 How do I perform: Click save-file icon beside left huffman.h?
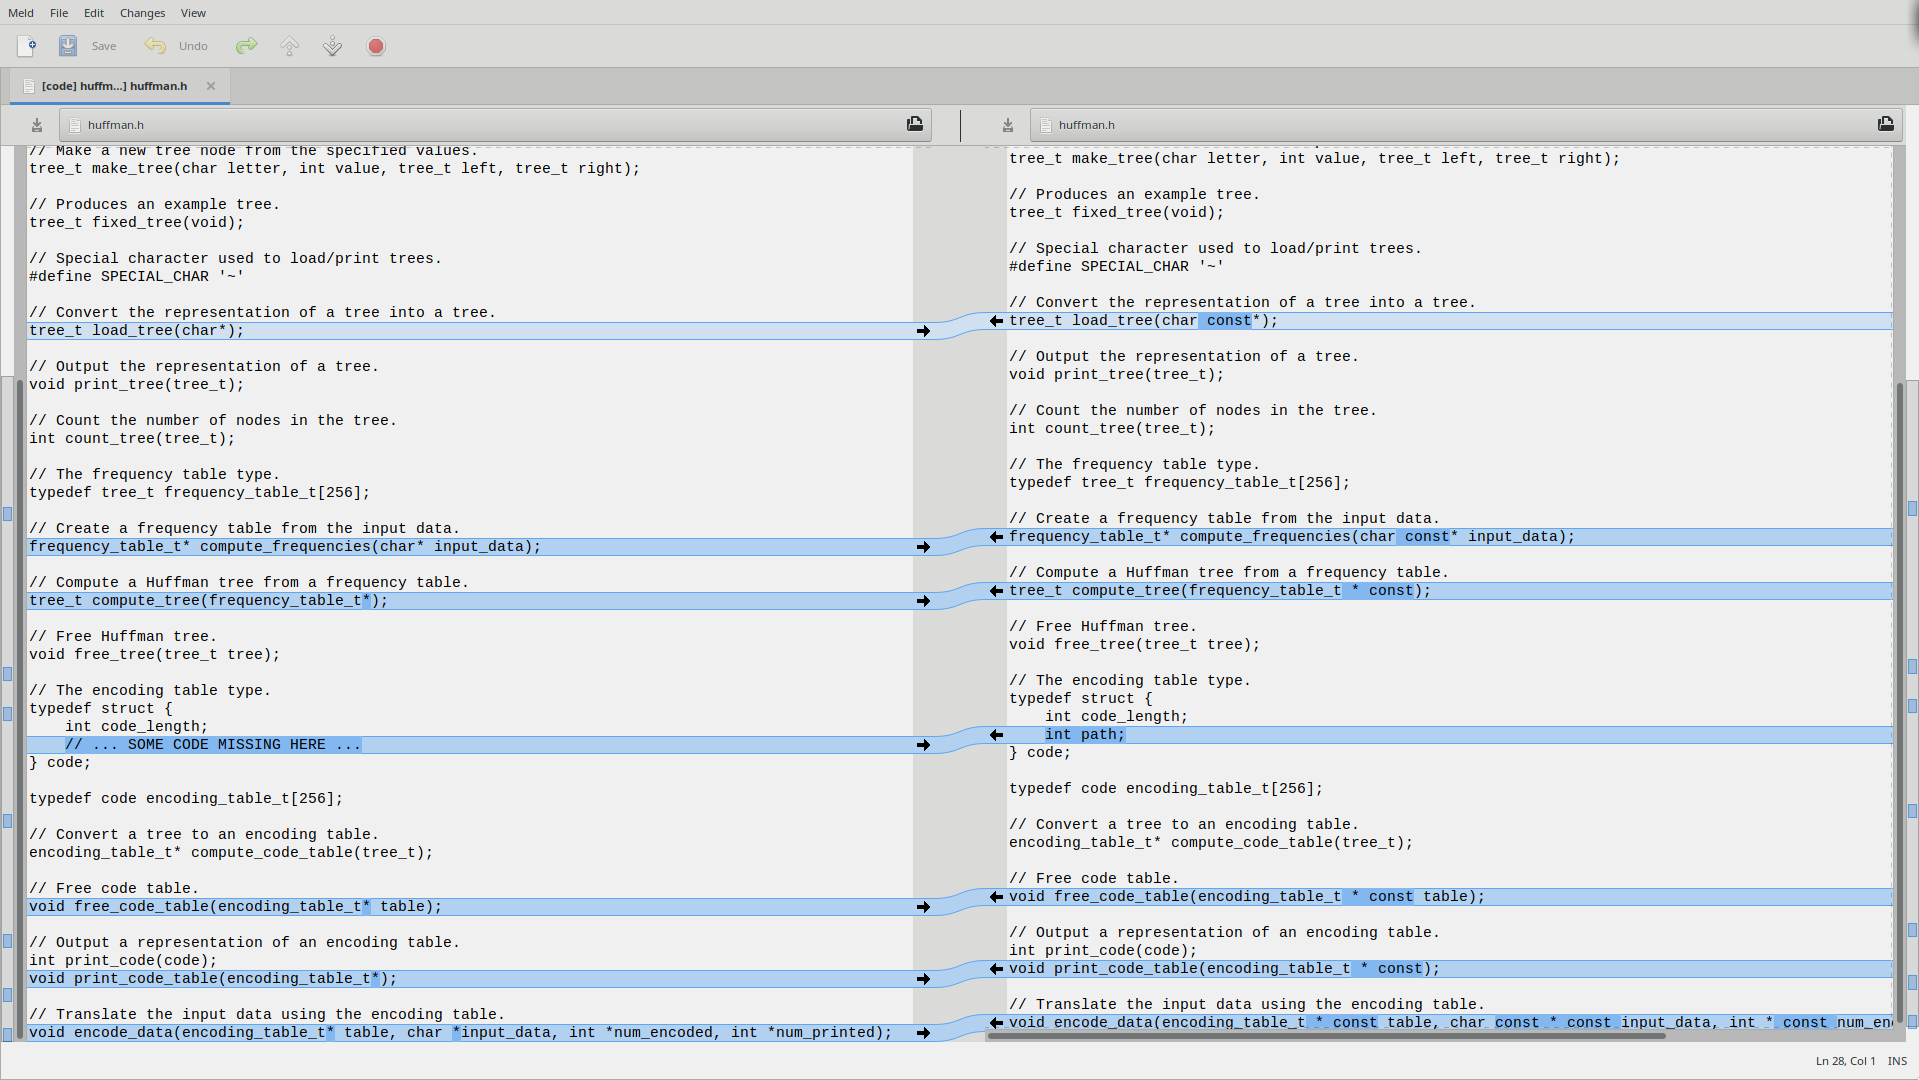[37, 125]
